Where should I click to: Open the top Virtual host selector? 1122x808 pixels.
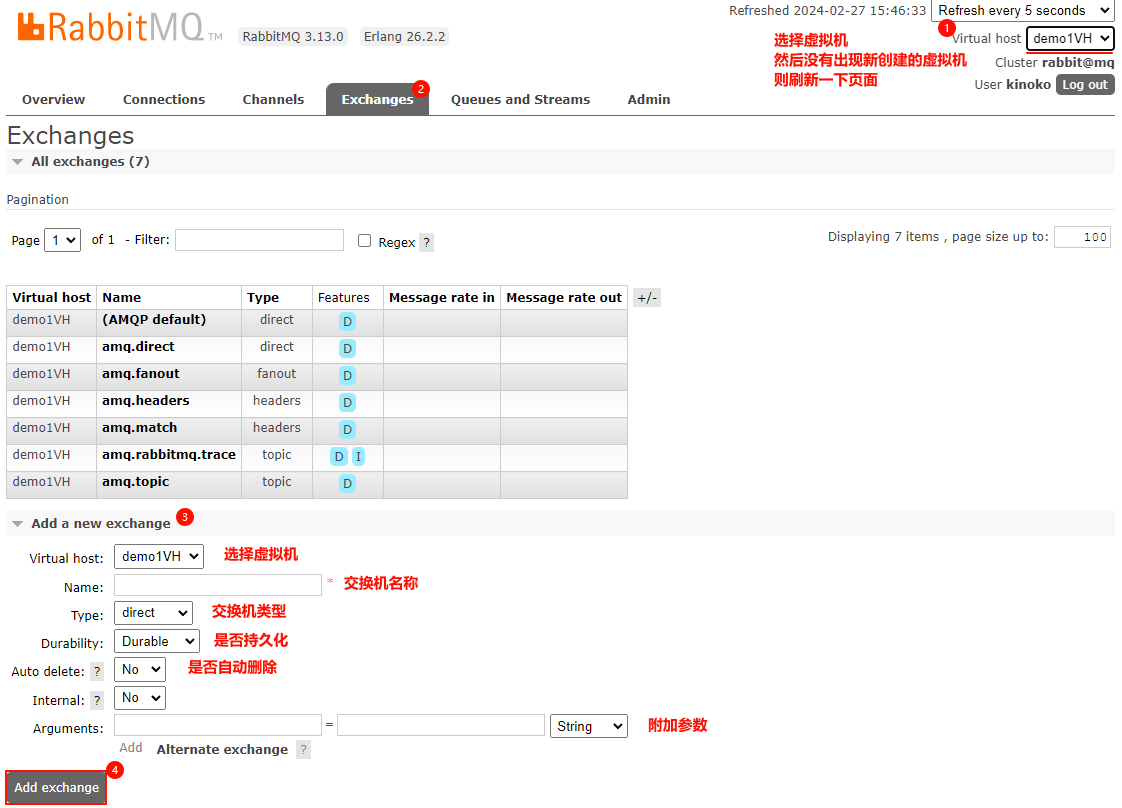pos(1070,39)
